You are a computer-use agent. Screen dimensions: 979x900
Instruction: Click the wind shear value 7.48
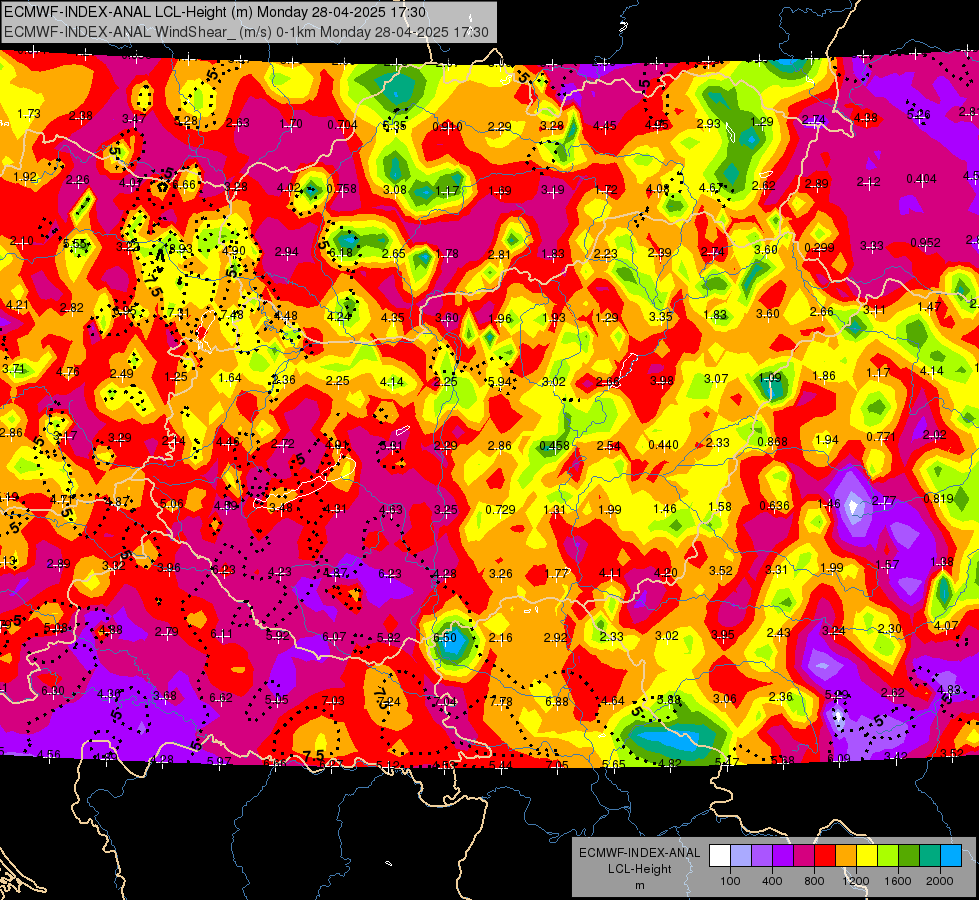coord(232,314)
